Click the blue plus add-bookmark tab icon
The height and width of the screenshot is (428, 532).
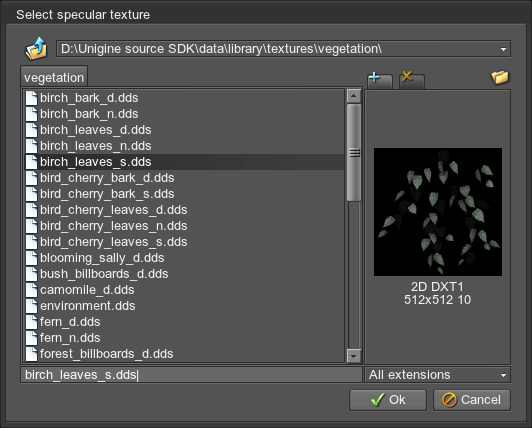pyautogui.click(x=374, y=77)
